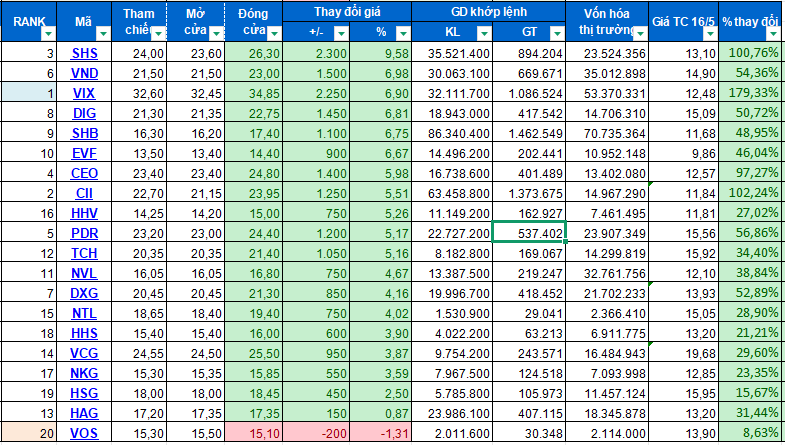Open the KL column filter dropdown

[484, 34]
